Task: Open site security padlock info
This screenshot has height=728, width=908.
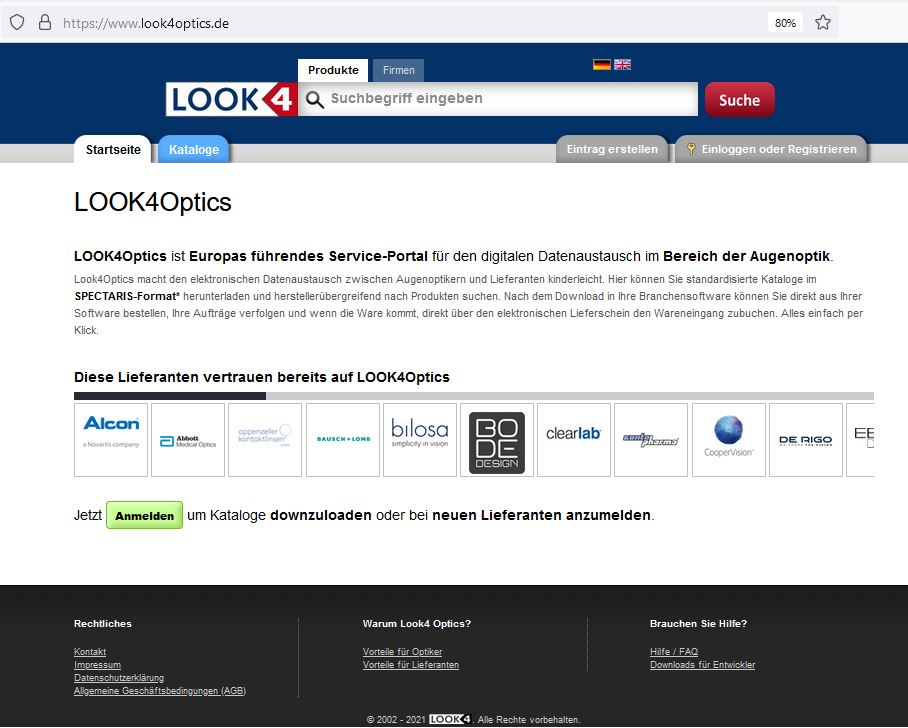Action: [45, 23]
